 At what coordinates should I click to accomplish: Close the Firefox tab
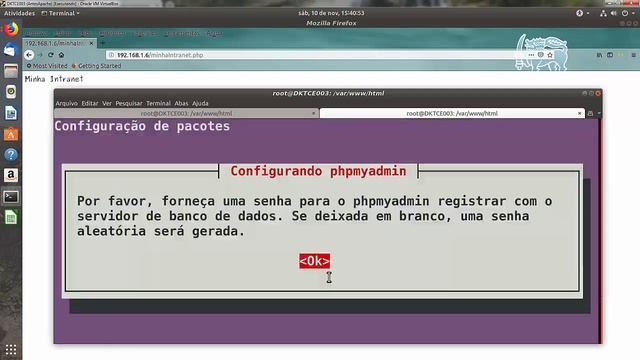click(91, 43)
